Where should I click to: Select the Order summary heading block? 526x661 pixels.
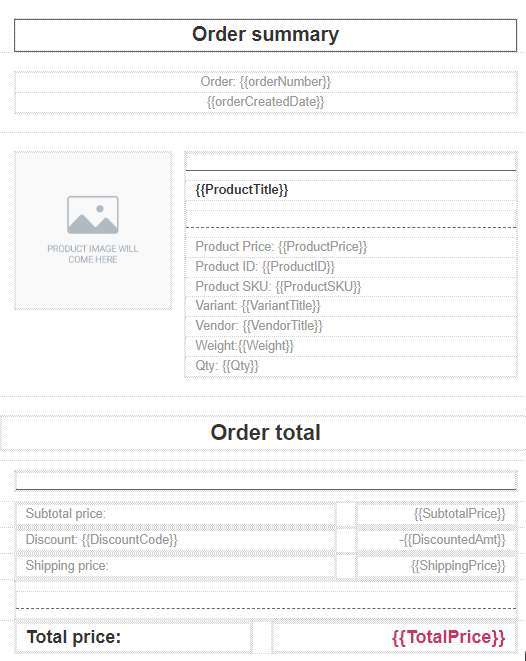pyautogui.click(x=266, y=35)
